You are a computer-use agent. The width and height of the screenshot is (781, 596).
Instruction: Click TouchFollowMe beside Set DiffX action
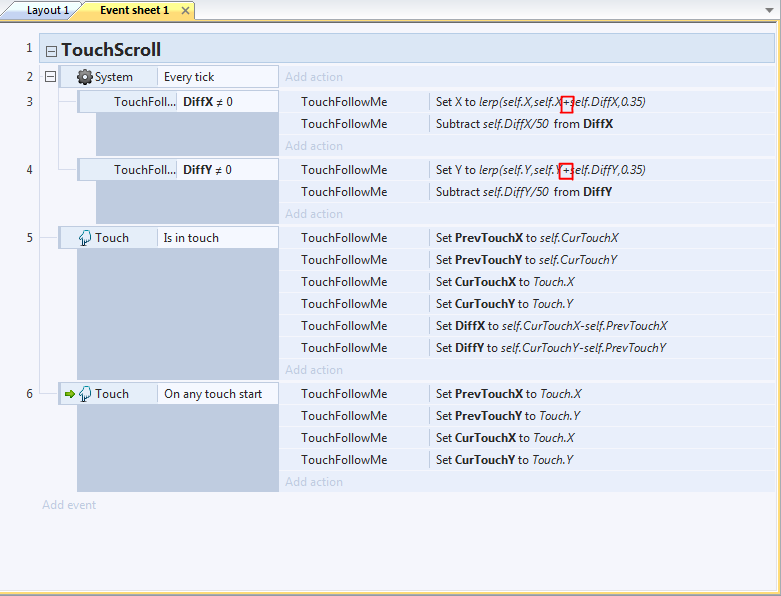344,326
